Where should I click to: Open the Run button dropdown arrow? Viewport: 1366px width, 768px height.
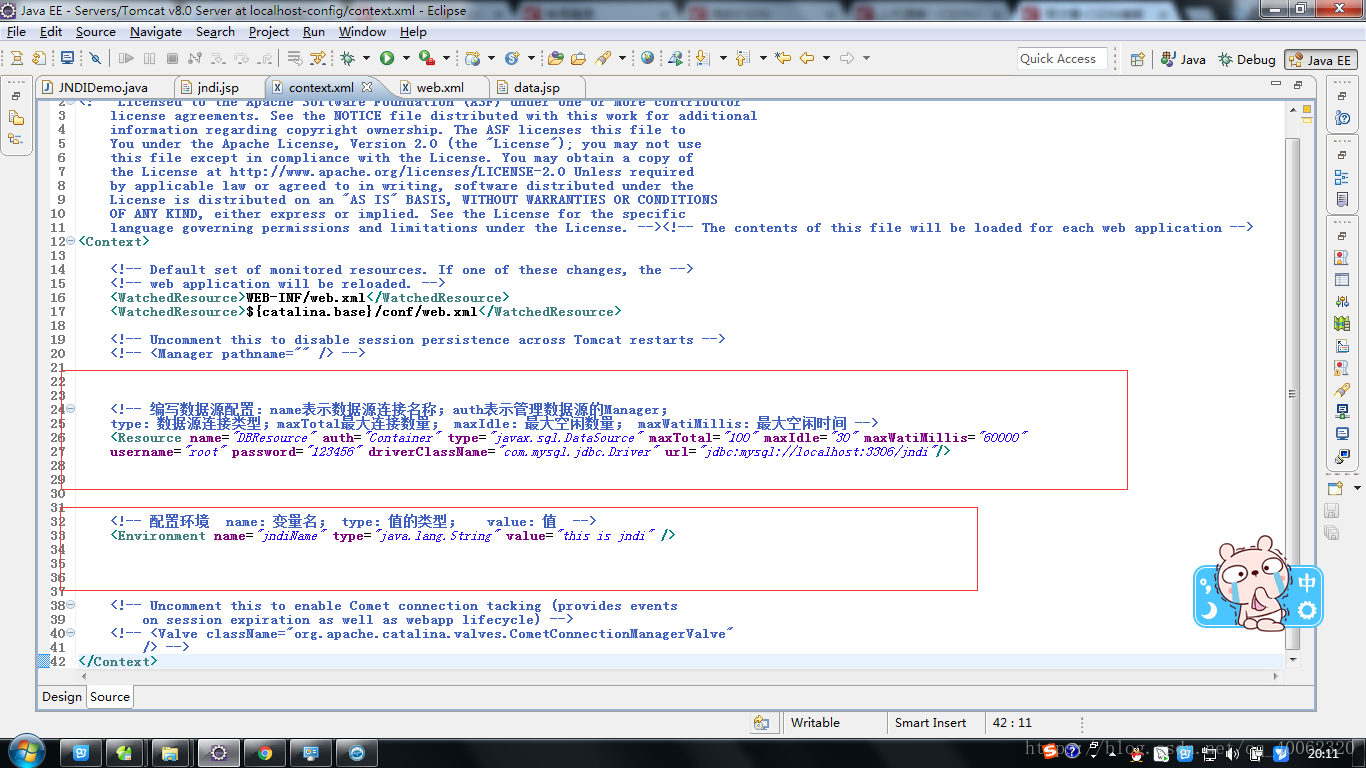406,58
